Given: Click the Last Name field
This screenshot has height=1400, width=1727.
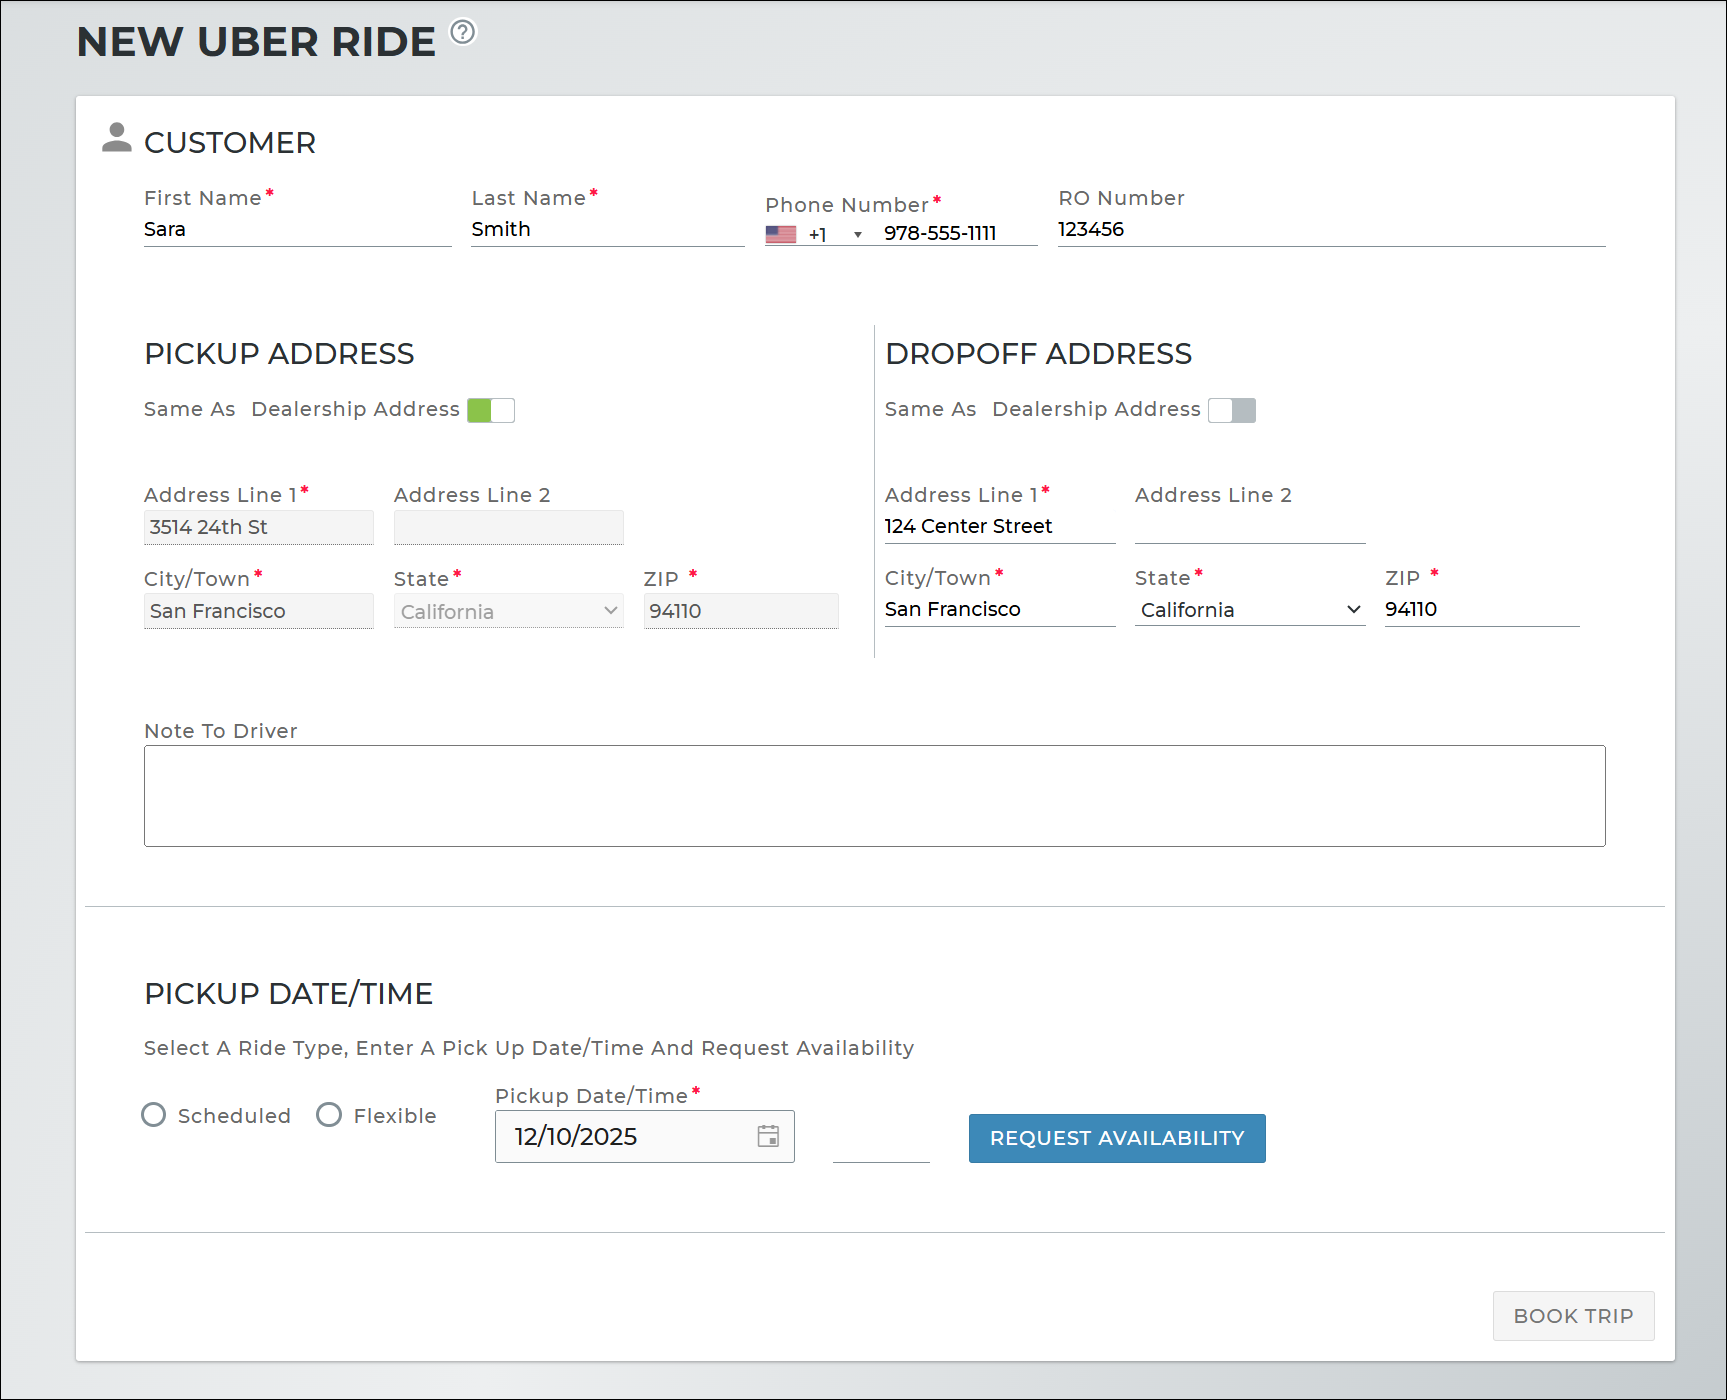Looking at the screenshot, I should 607,230.
